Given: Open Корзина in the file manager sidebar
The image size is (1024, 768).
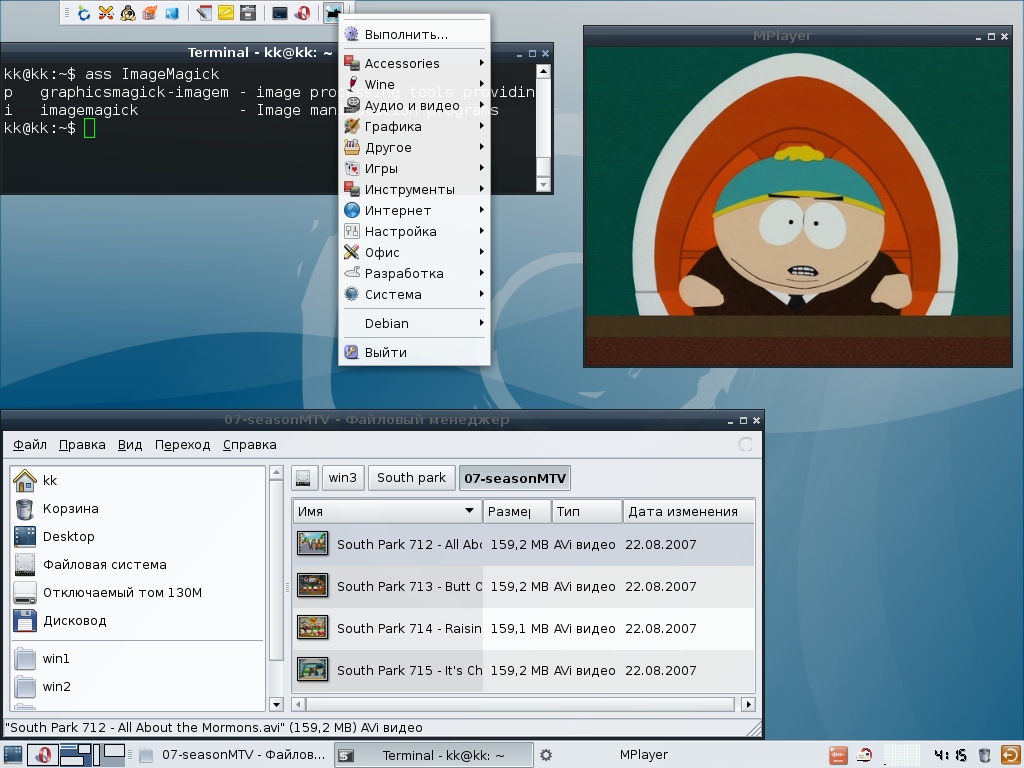Looking at the screenshot, I should [70, 509].
